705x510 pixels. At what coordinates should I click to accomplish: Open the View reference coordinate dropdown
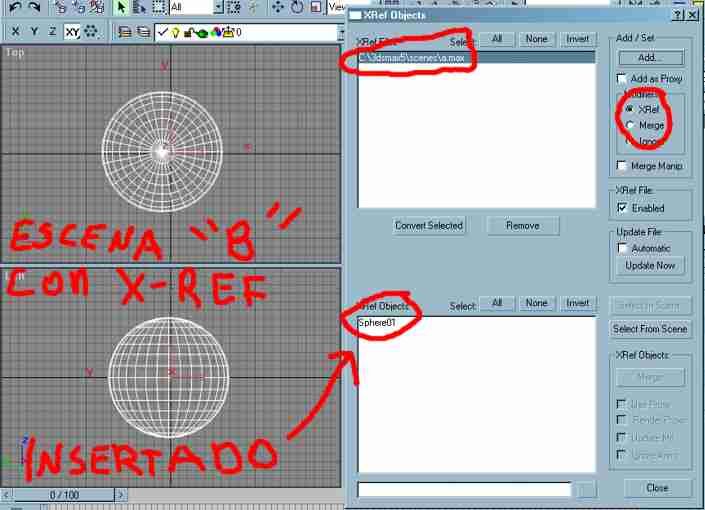[336, 7]
